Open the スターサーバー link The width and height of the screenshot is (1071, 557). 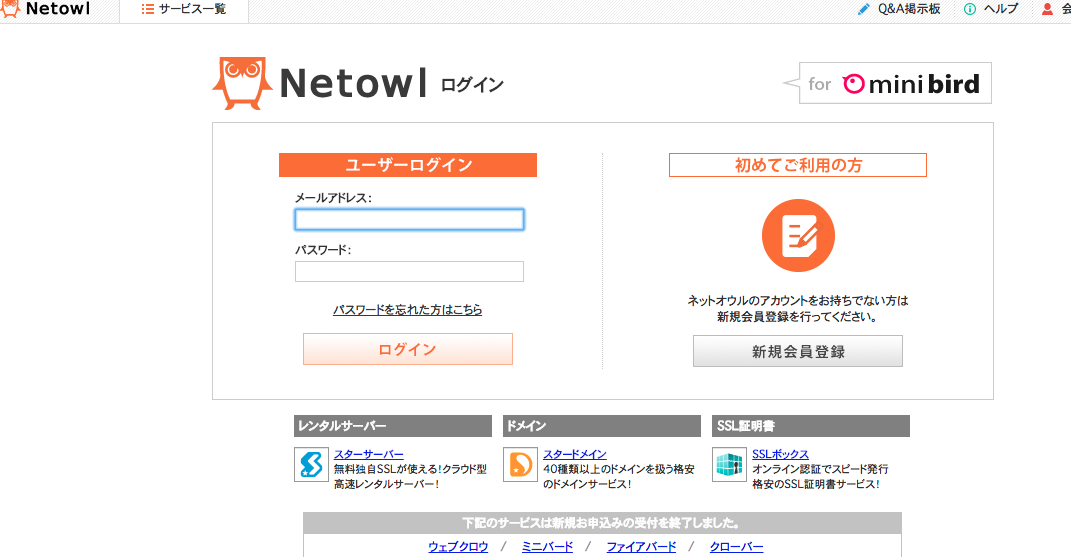tap(369, 454)
